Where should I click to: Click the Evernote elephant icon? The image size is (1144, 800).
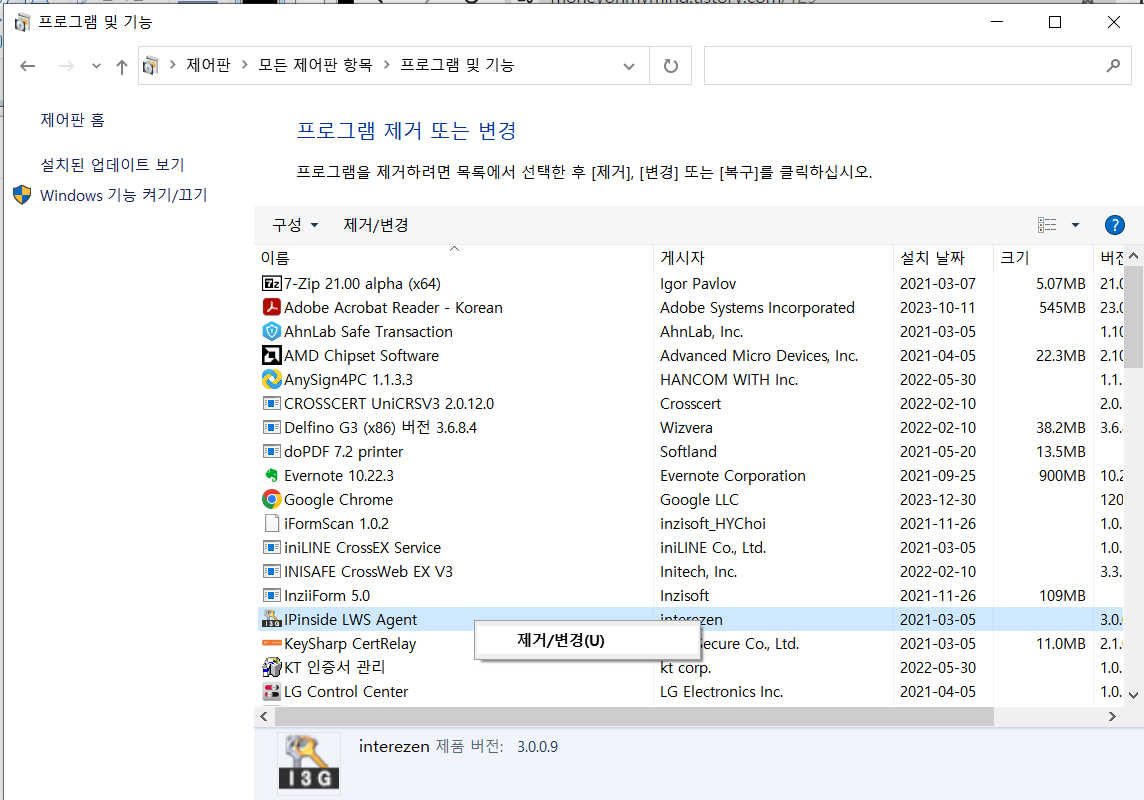270,475
